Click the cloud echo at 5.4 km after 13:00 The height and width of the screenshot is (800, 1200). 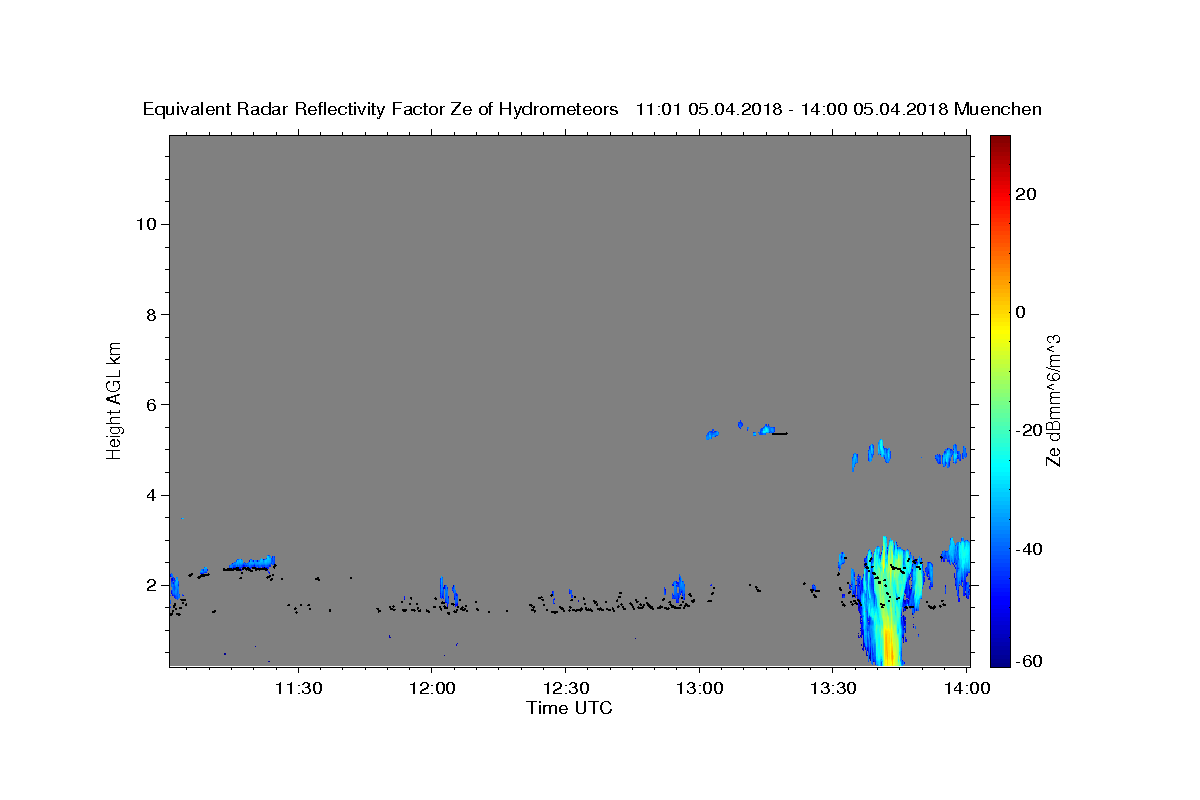click(766, 430)
